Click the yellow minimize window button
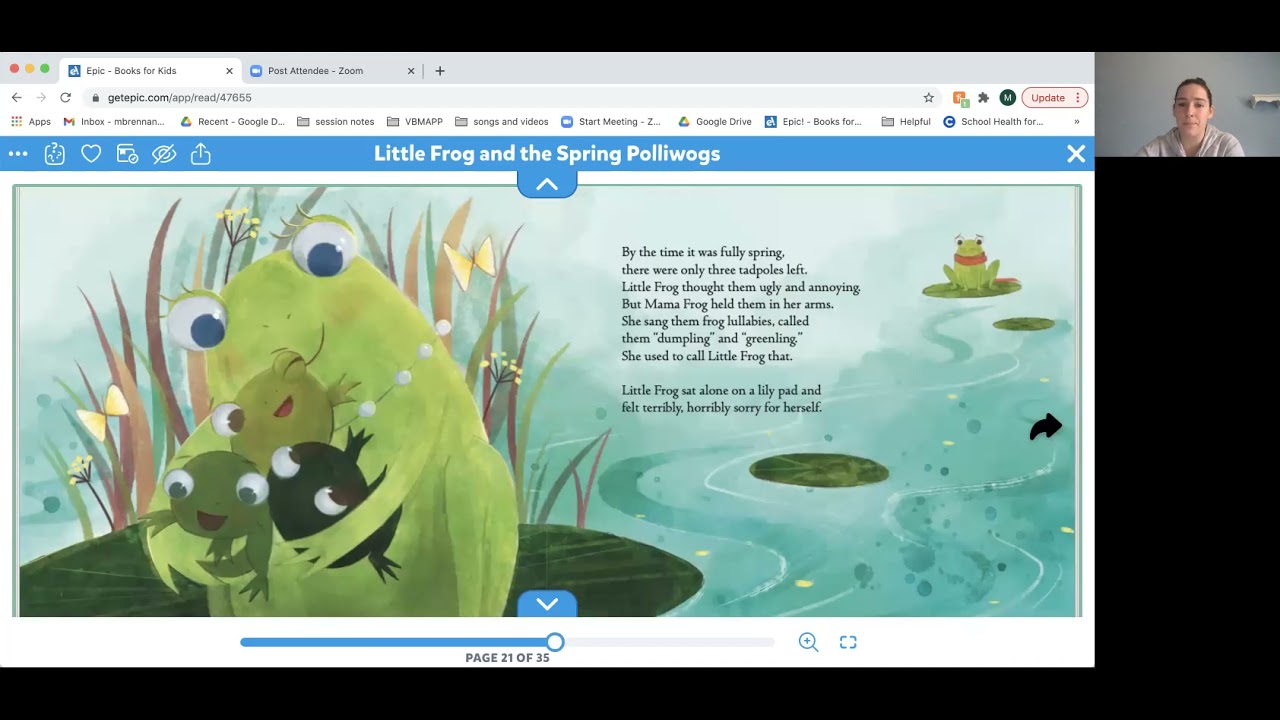The image size is (1280, 720). pos(29,69)
